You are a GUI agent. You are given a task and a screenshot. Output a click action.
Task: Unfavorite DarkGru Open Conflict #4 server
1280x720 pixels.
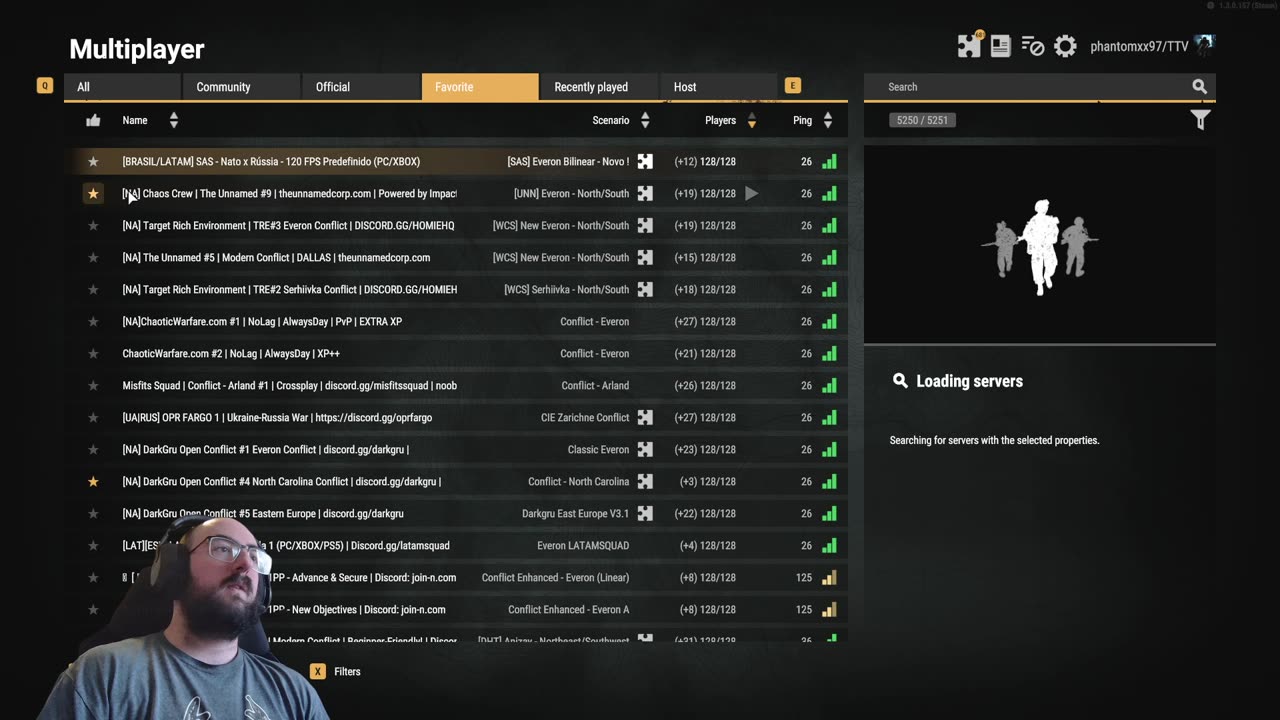93,481
